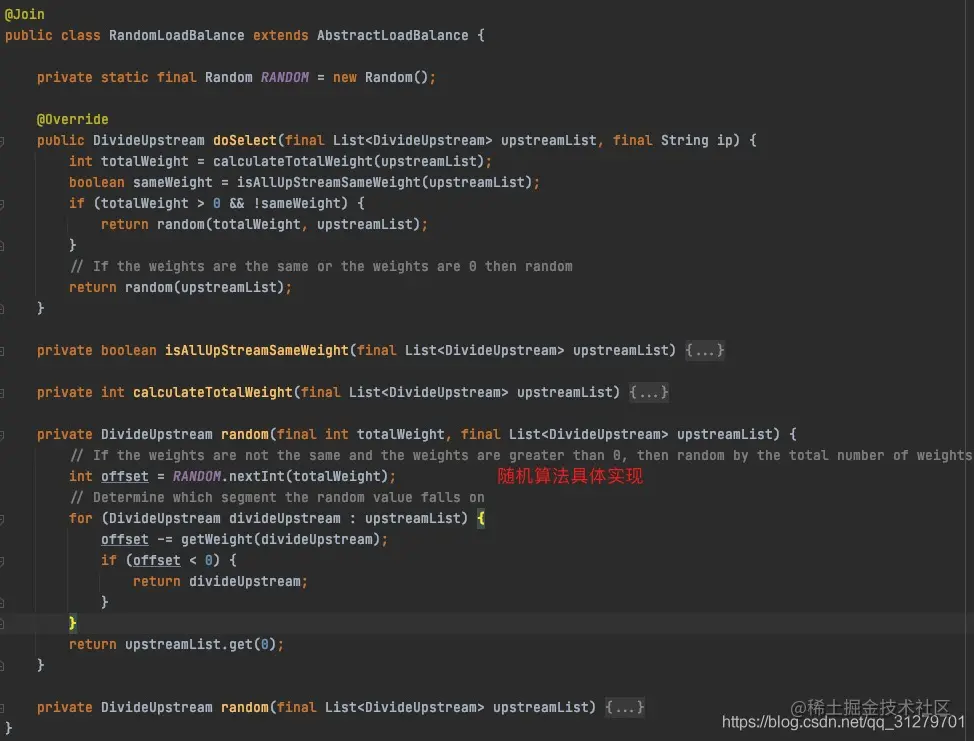The image size is (974, 741).
Task: Click return divideUpstream statement
Action: coord(220,581)
